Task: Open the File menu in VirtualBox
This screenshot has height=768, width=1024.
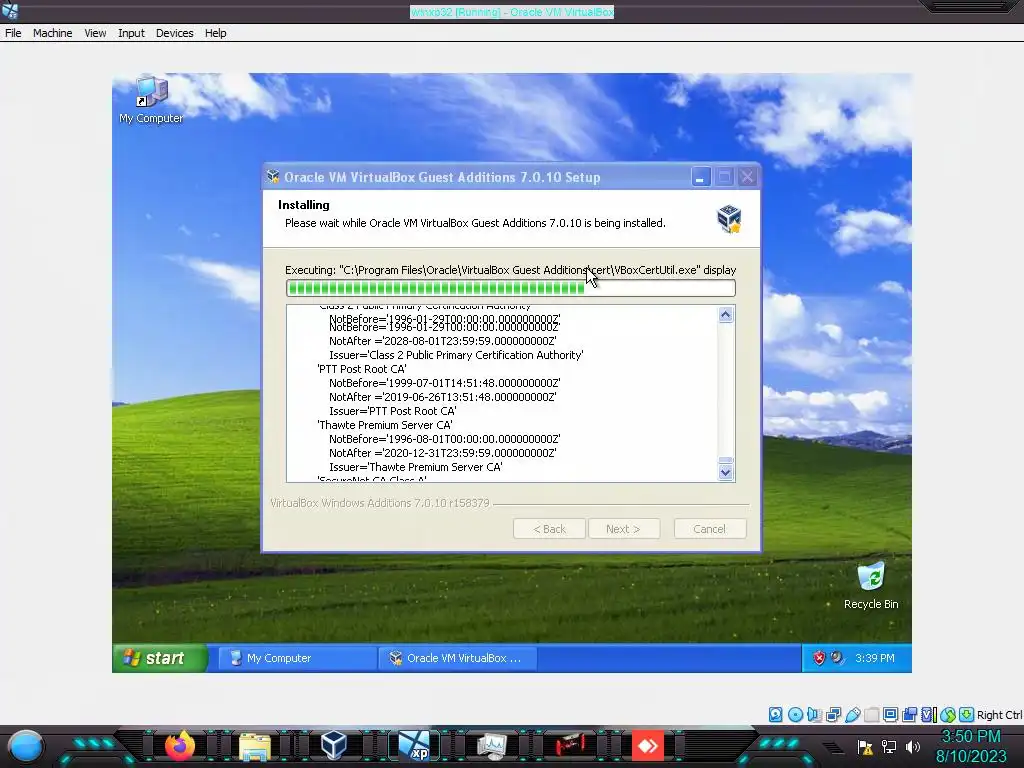Action: [x=13, y=33]
